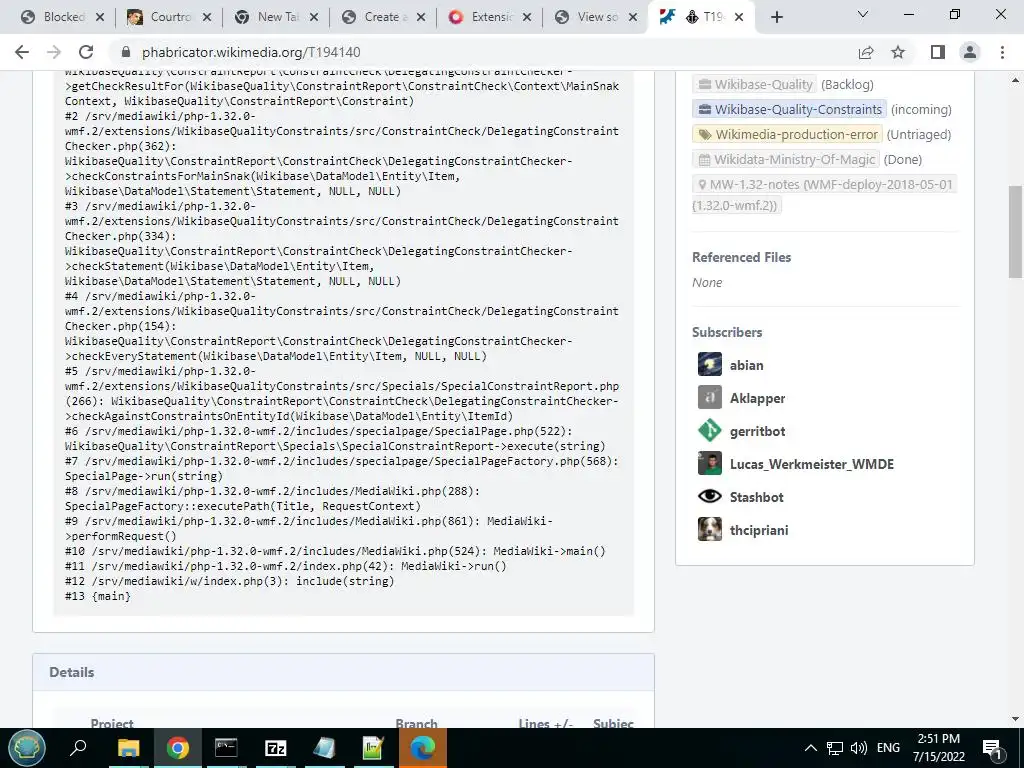Open the Wikimedia-production-error tag
This screenshot has height=768, width=1024.
787,135
